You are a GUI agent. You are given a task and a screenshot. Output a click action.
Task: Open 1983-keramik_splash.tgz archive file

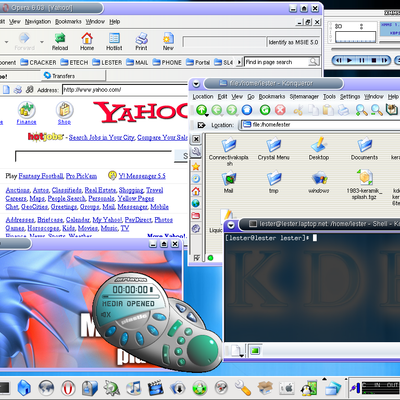pos(364,185)
